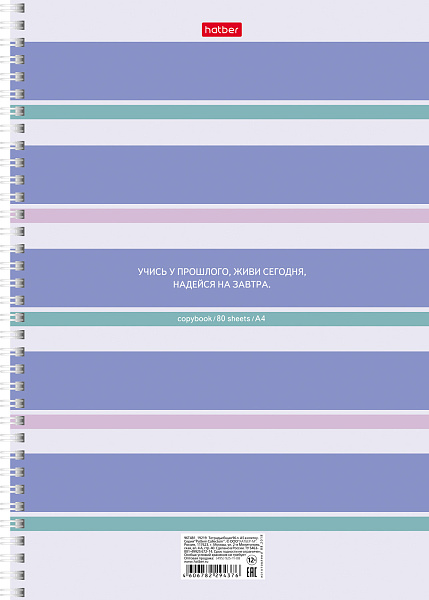Click the red hatber logo

tap(222, 29)
